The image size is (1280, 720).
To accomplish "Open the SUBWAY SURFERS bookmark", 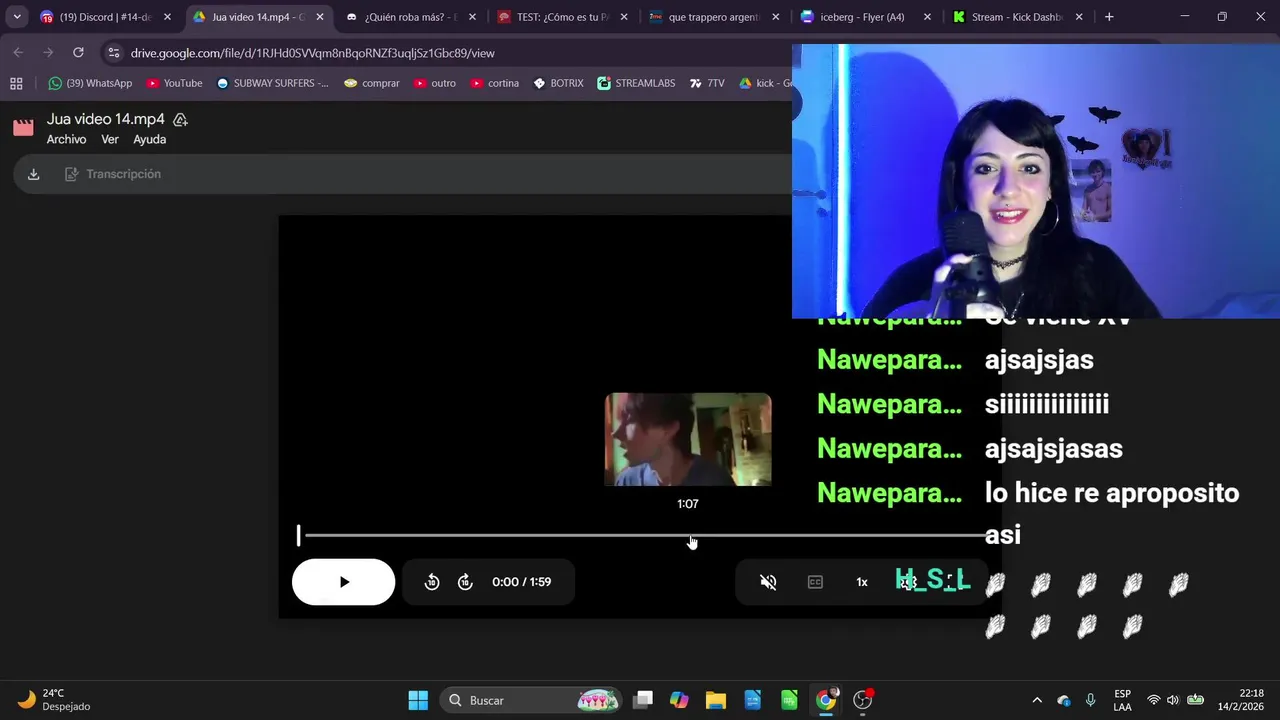I will 272,83.
